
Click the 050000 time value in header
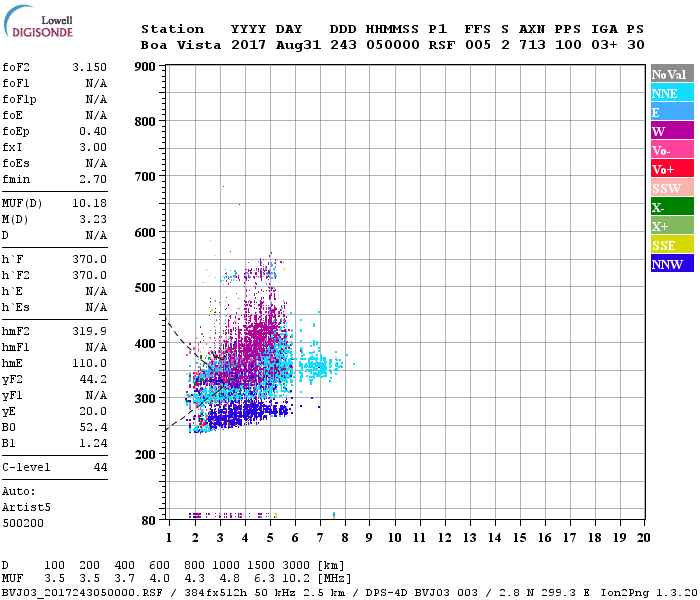(x=392, y=45)
